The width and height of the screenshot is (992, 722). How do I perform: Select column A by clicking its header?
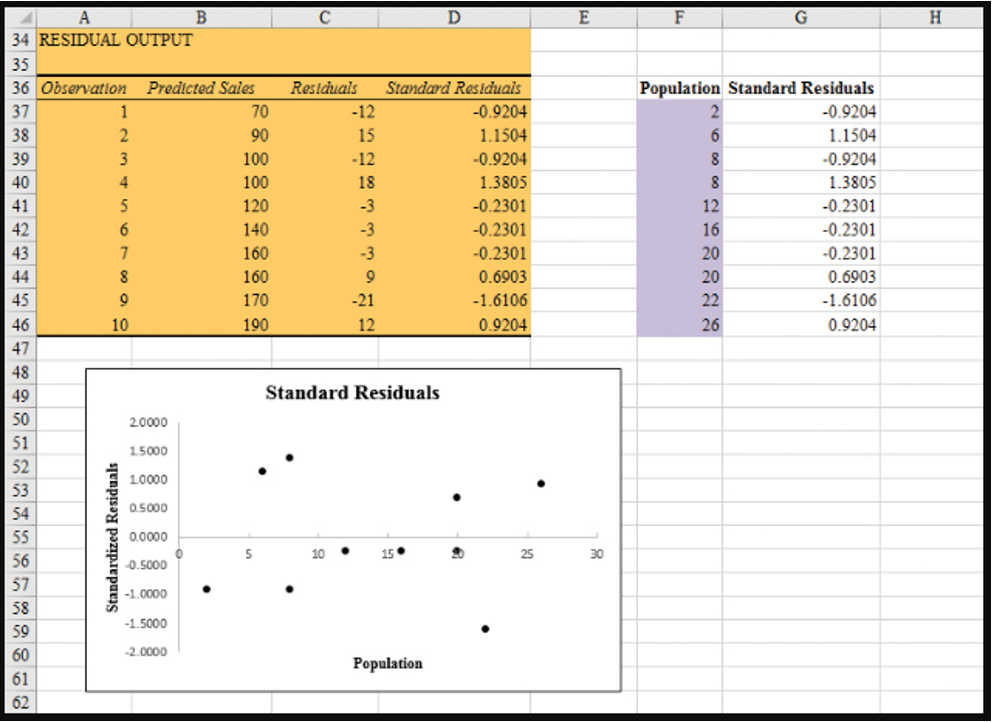[84, 16]
